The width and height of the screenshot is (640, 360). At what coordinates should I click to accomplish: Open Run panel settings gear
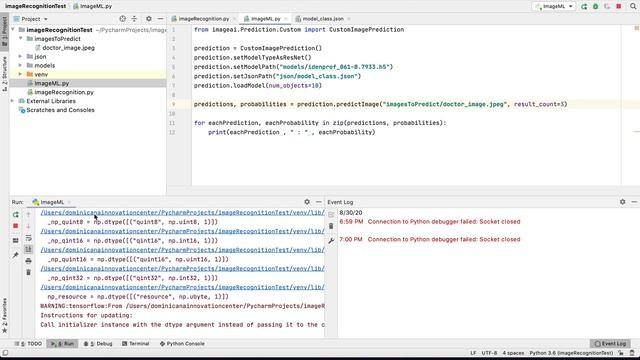click(307, 202)
